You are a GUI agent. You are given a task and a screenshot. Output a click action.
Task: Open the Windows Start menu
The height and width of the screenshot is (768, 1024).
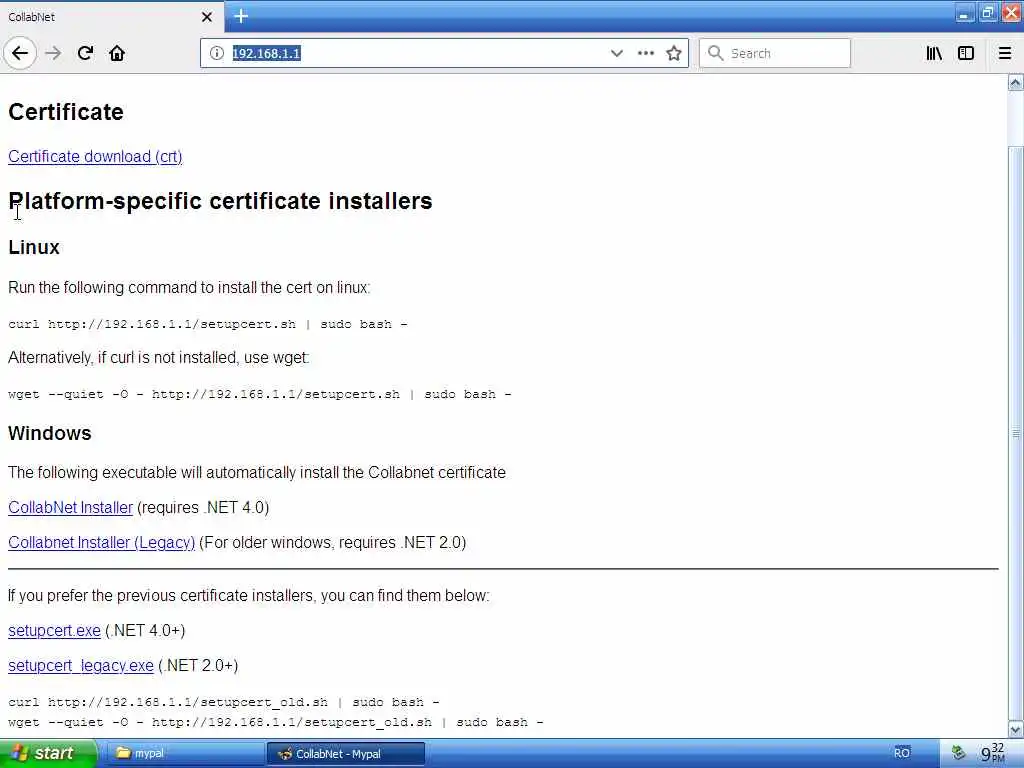tap(47, 754)
